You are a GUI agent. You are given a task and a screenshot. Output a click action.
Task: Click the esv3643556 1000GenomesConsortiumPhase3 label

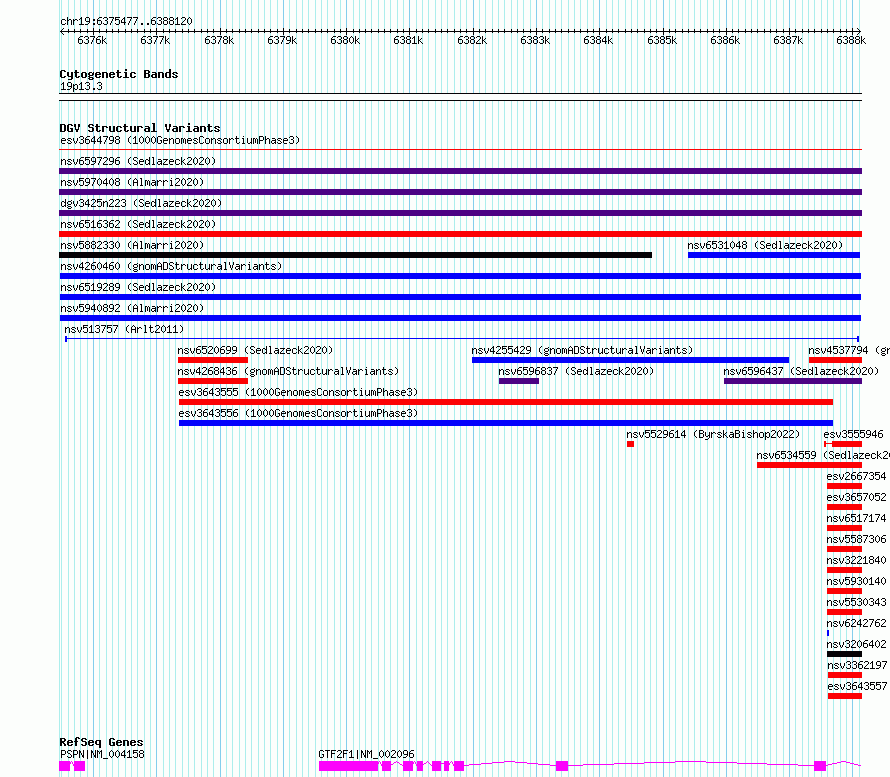click(298, 413)
